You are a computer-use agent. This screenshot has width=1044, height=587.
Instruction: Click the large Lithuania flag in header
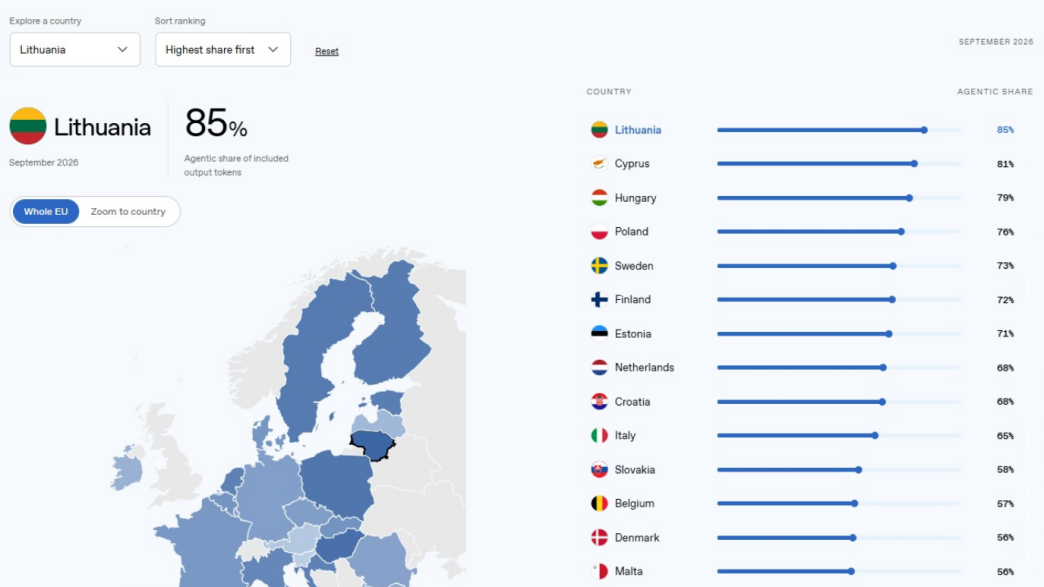(x=28, y=126)
